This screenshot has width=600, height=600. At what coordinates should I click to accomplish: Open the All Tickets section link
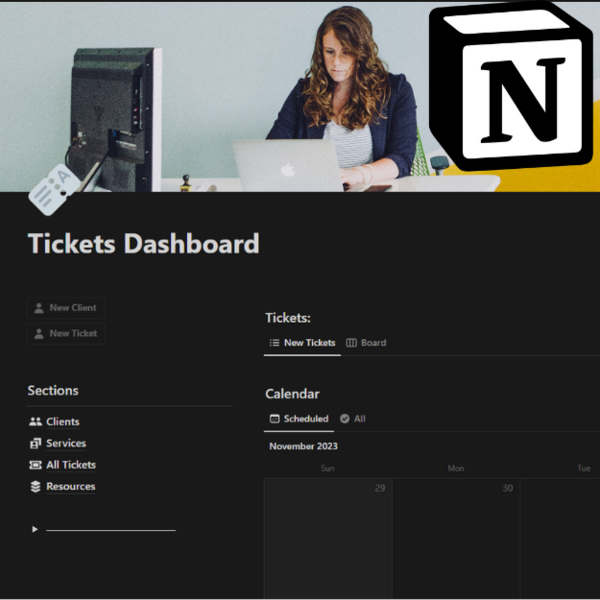[71, 465]
